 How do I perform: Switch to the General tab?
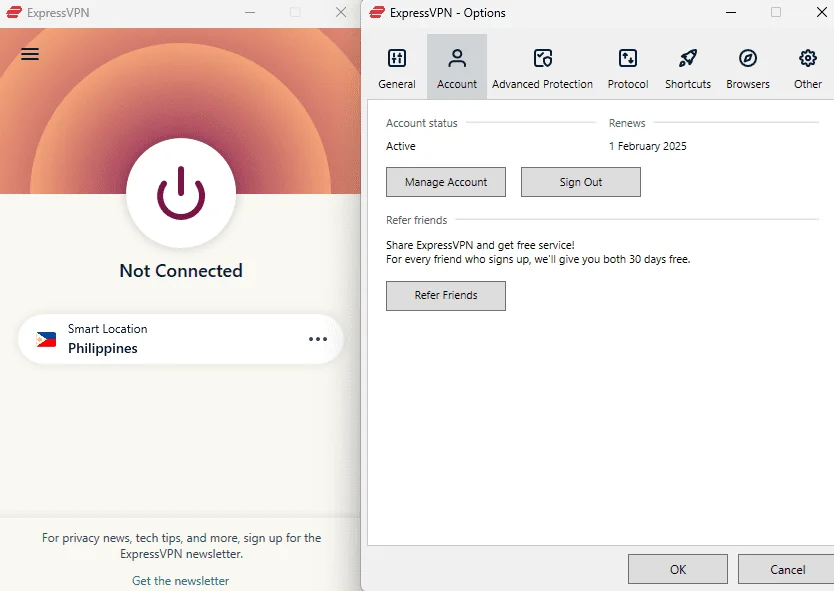(x=397, y=67)
